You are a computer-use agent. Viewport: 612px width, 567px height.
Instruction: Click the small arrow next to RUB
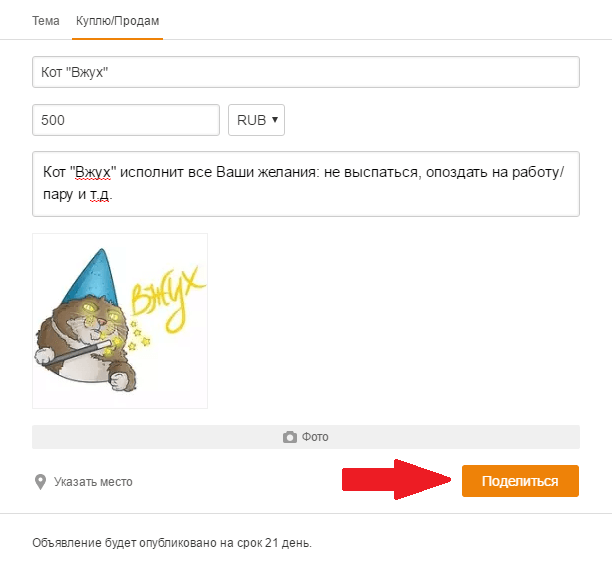[276, 120]
